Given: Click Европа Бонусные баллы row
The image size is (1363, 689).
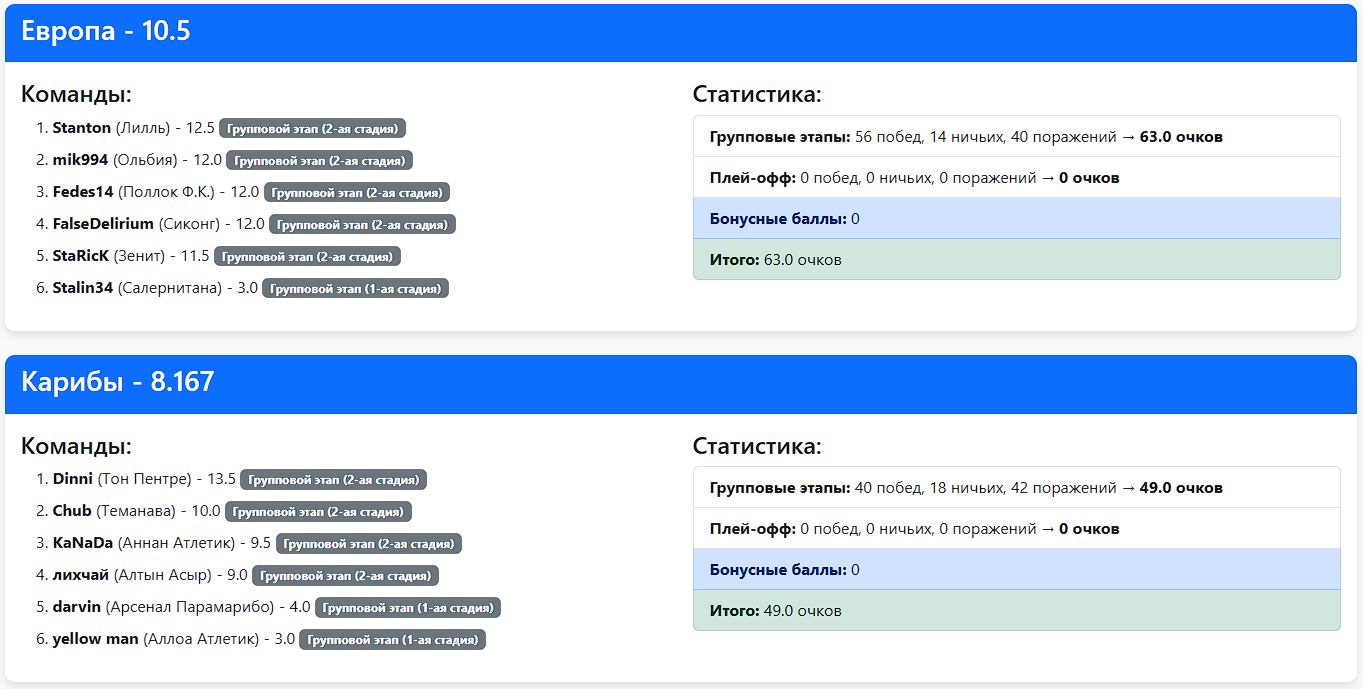Looking at the screenshot, I should [1017, 218].
